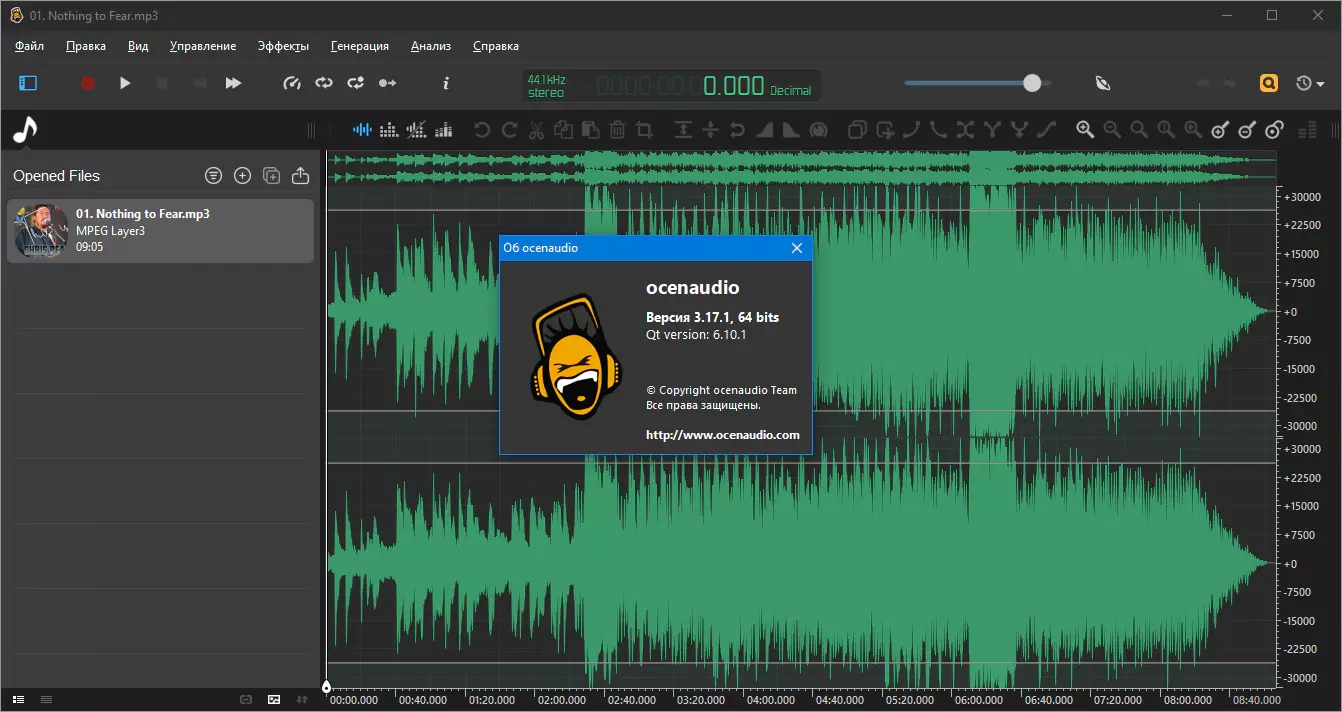1342x712 pixels.
Task: Open the http://www.ocenaudio.com link
Action: [722, 435]
